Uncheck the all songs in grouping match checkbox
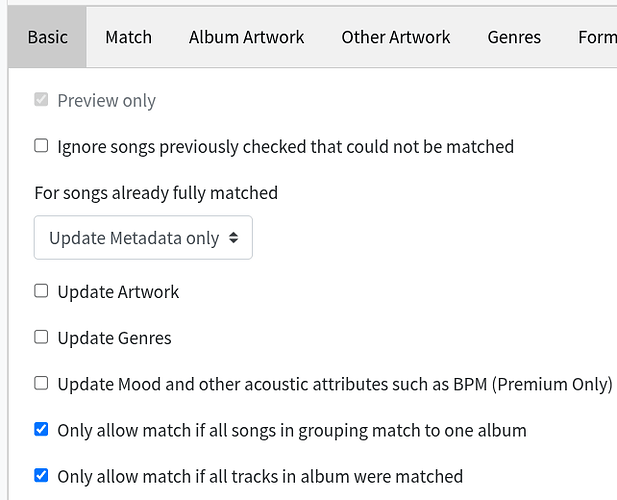 click(x=41, y=429)
